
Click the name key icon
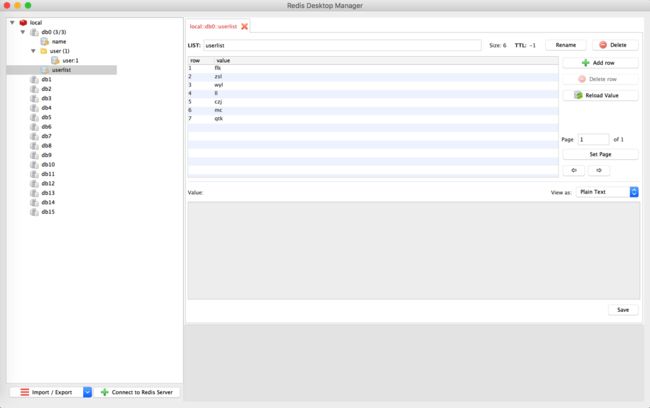pos(45,41)
